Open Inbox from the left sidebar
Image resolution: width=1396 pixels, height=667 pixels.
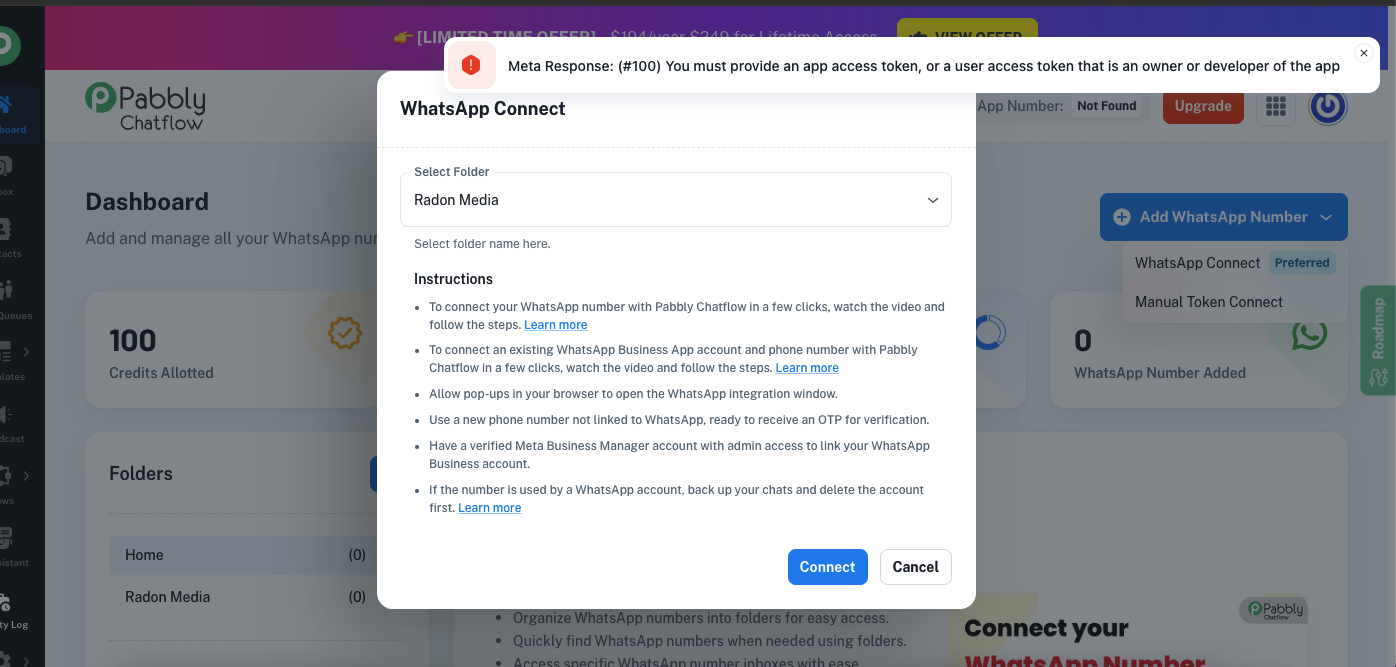8,177
